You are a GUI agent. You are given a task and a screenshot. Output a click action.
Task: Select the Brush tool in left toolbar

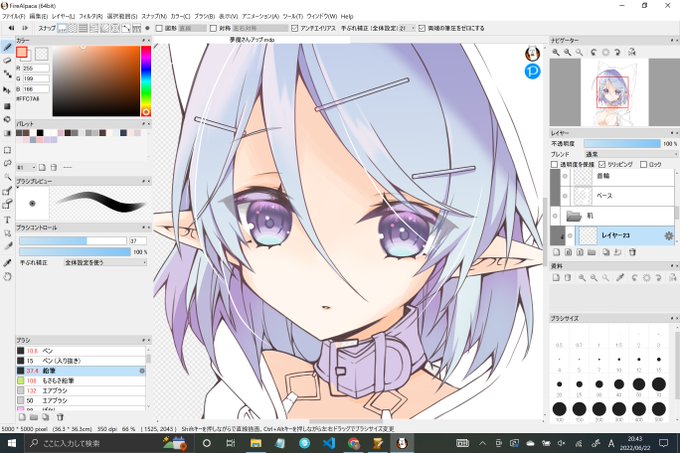tap(7, 46)
